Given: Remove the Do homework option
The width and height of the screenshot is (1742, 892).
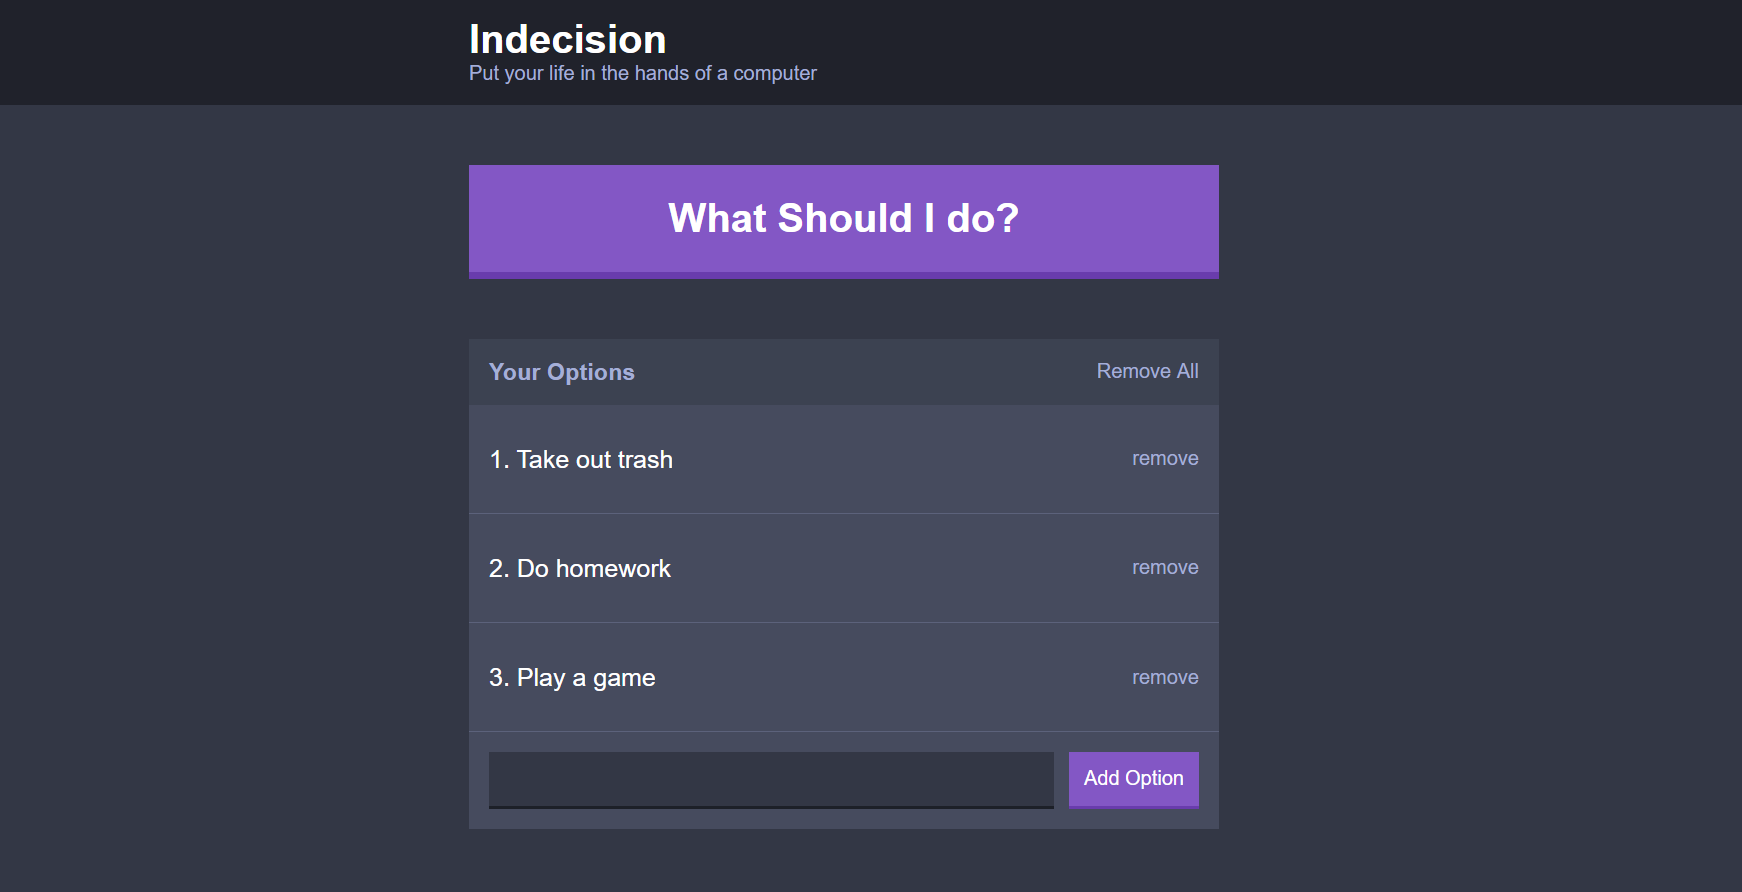Looking at the screenshot, I should tap(1164, 568).
